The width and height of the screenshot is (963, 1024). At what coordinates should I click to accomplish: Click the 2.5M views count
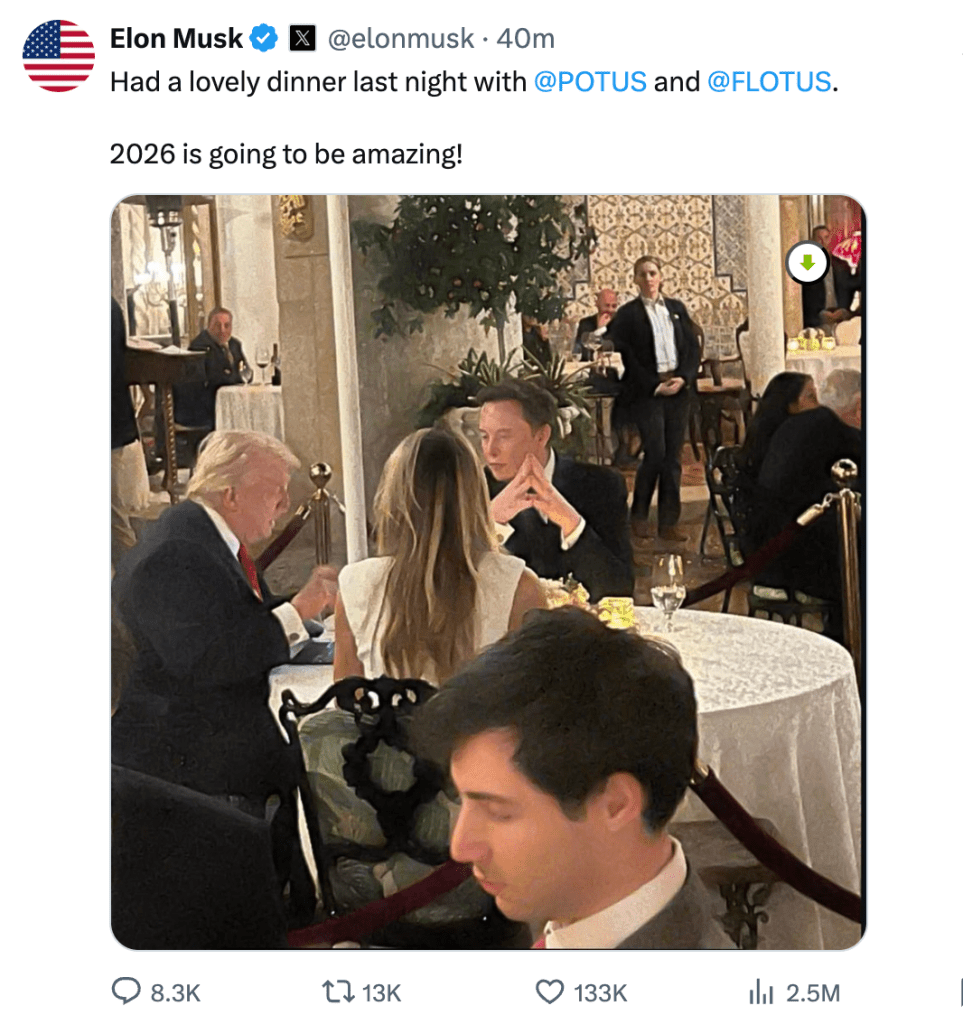[x=812, y=993]
